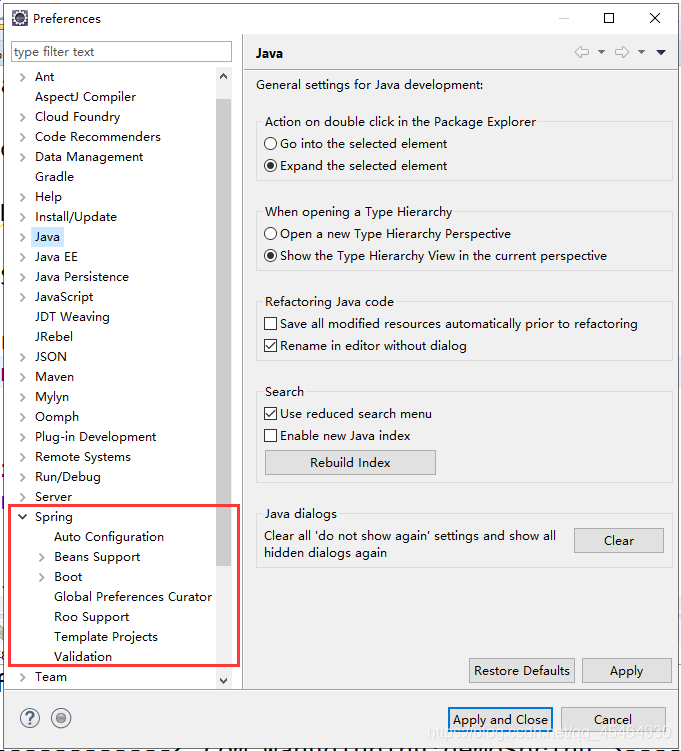Select Oomph in the tree

[57, 417]
